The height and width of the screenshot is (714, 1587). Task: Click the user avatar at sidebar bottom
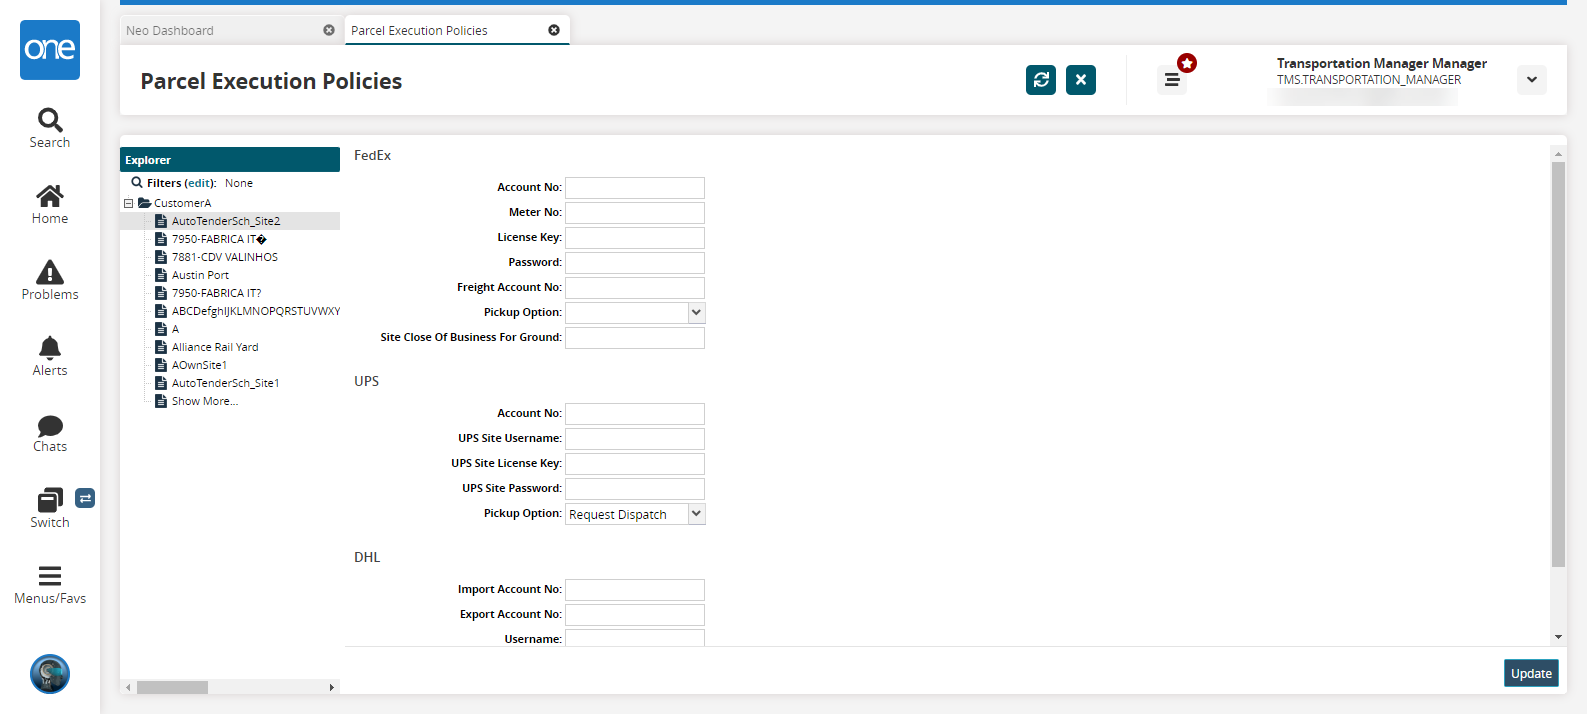[50, 674]
